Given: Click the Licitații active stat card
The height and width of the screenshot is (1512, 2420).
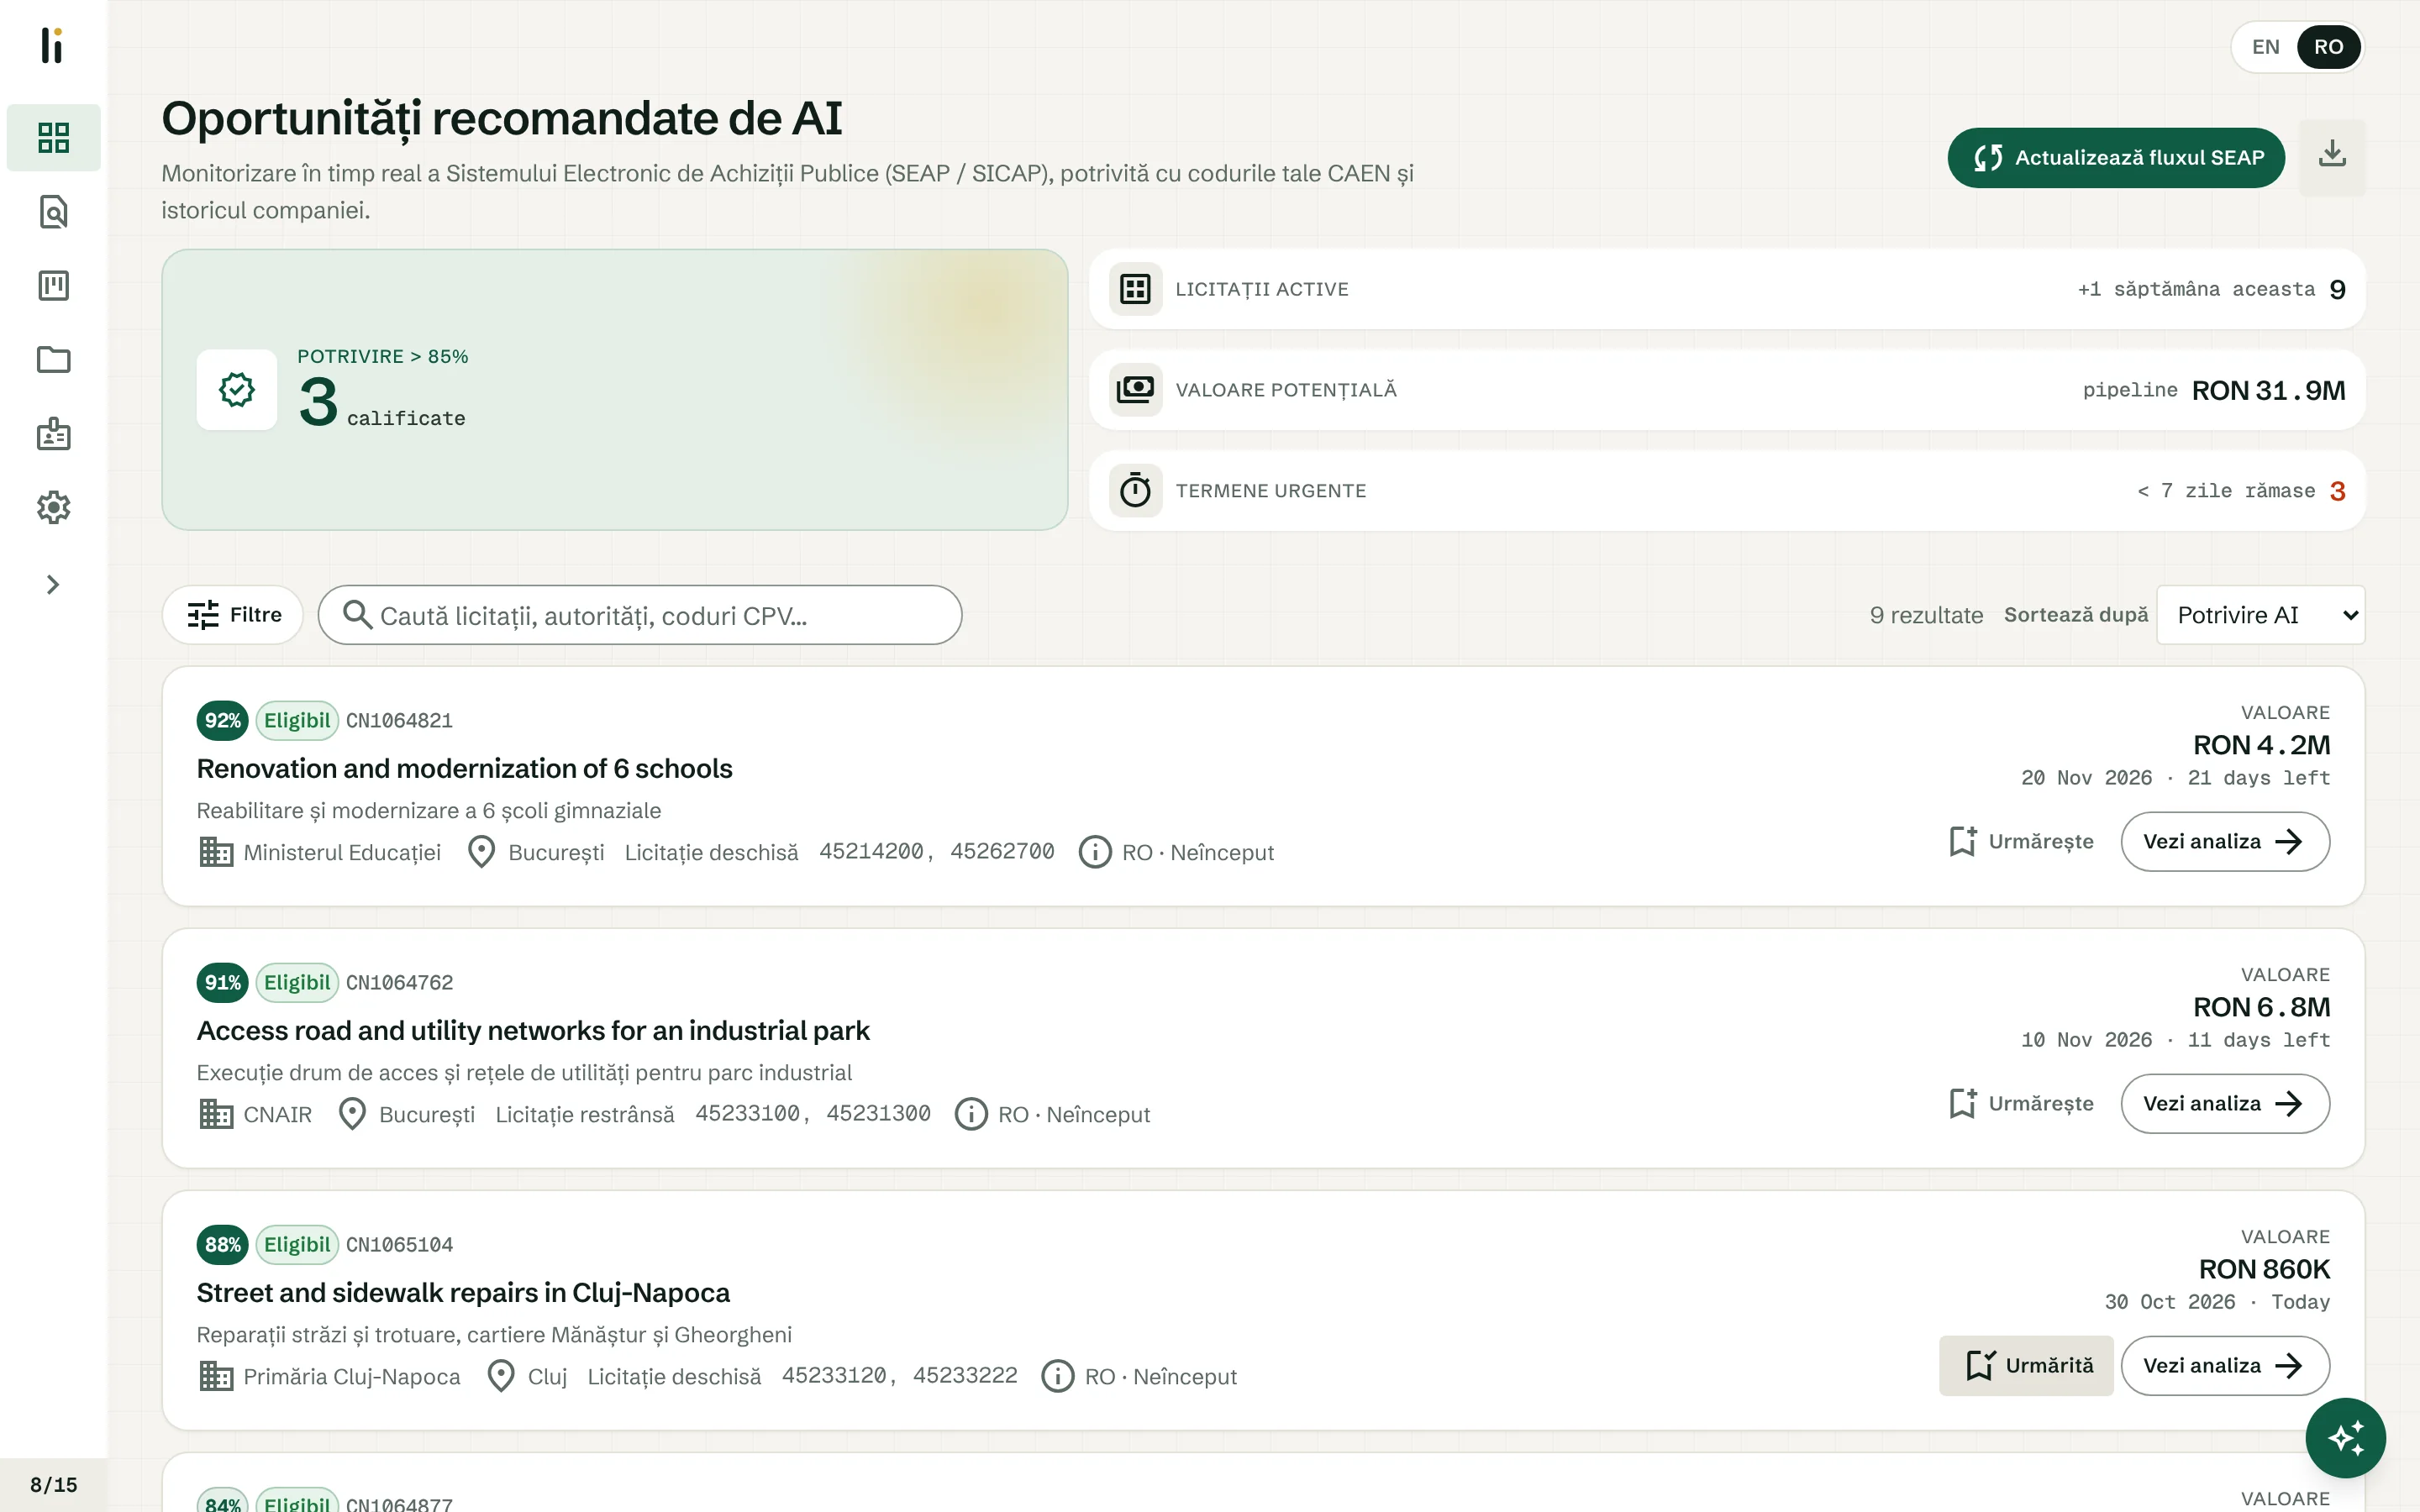Looking at the screenshot, I should 1727,289.
